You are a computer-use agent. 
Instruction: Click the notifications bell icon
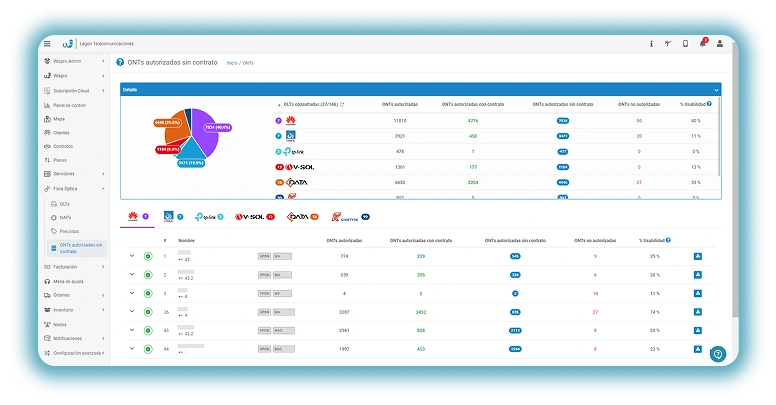(x=703, y=43)
